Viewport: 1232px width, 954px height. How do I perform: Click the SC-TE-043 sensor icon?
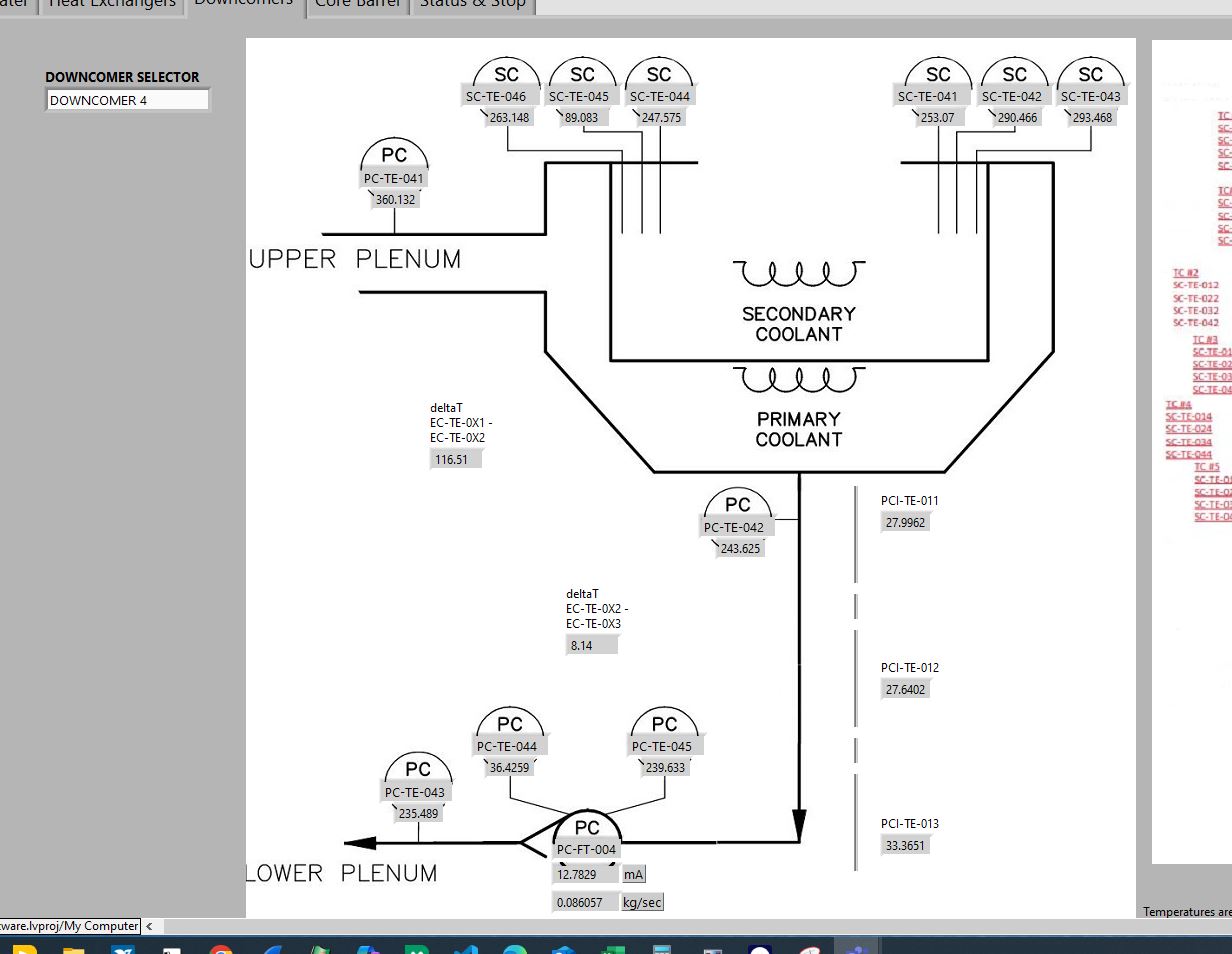pos(1091,75)
